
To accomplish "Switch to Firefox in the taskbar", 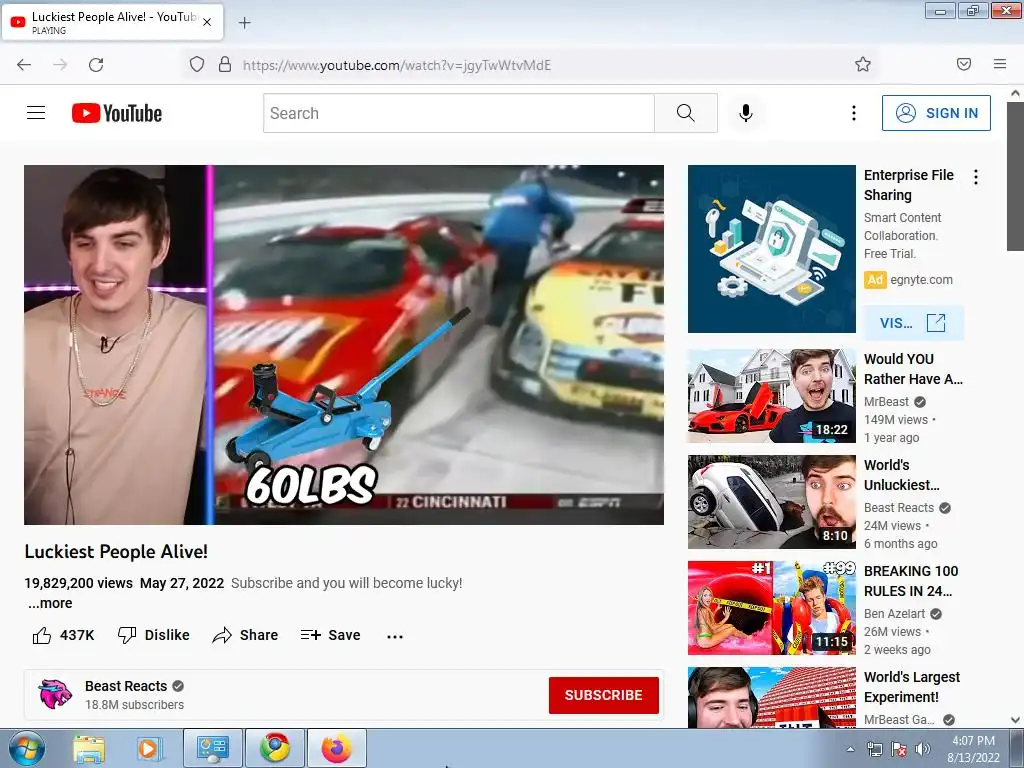I will (336, 748).
